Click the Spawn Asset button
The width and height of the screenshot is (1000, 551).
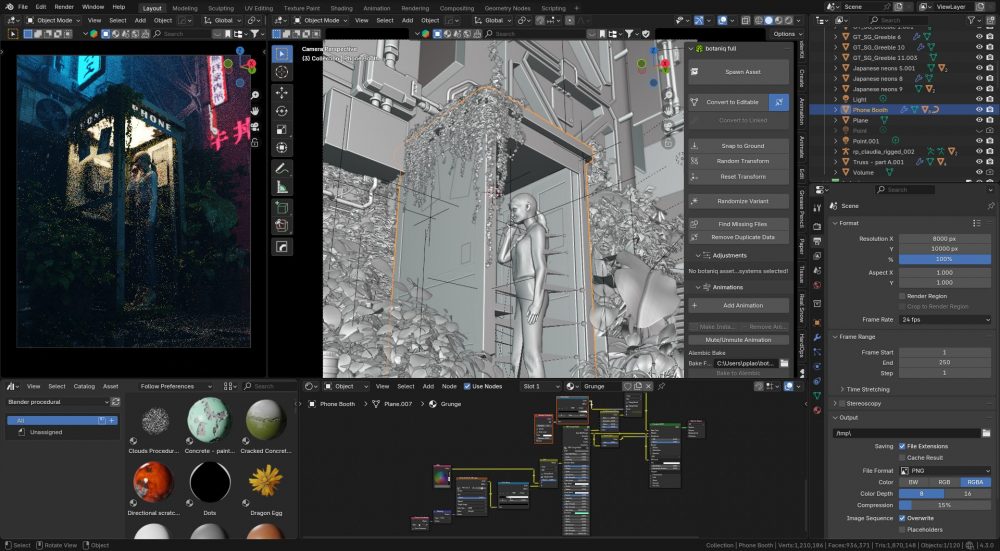click(x=742, y=72)
